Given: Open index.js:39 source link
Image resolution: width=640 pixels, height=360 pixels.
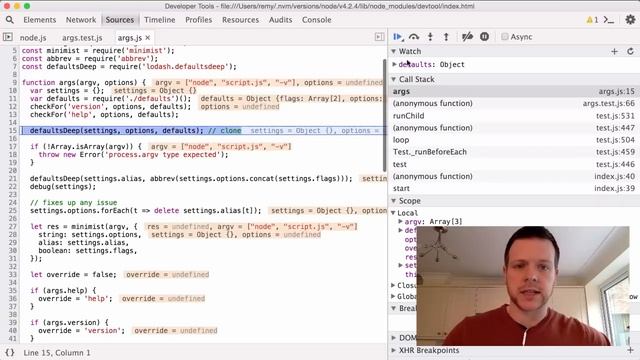Looking at the screenshot, I should [615, 189].
